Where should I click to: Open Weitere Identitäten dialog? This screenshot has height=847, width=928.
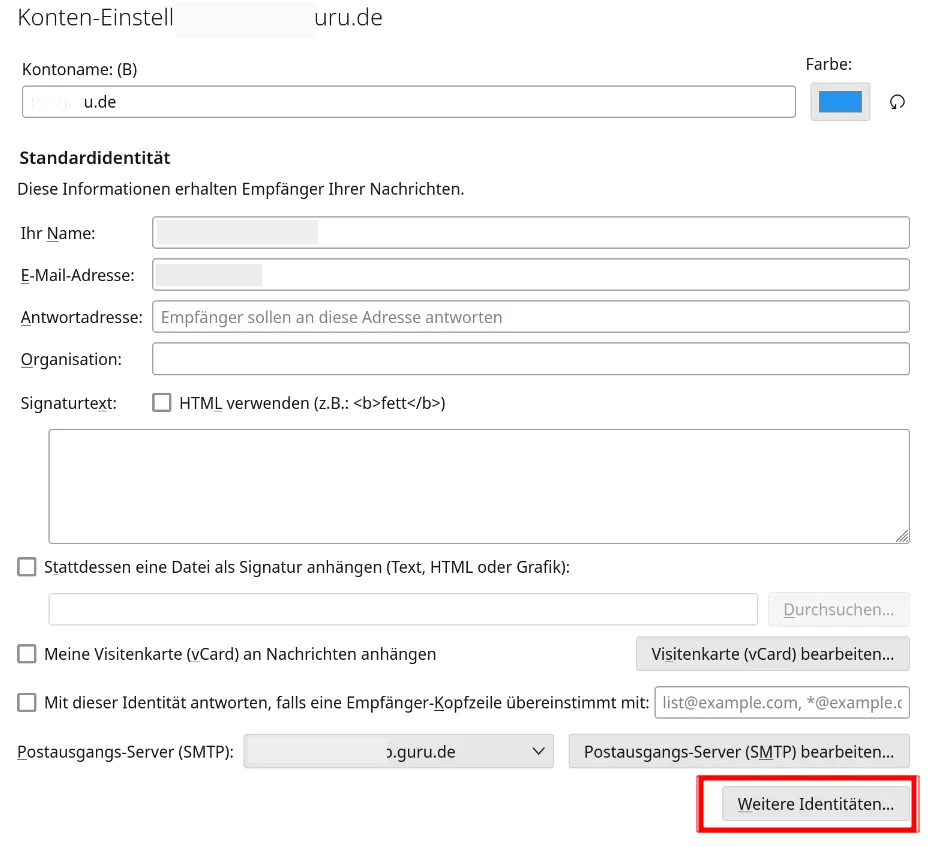click(x=815, y=803)
